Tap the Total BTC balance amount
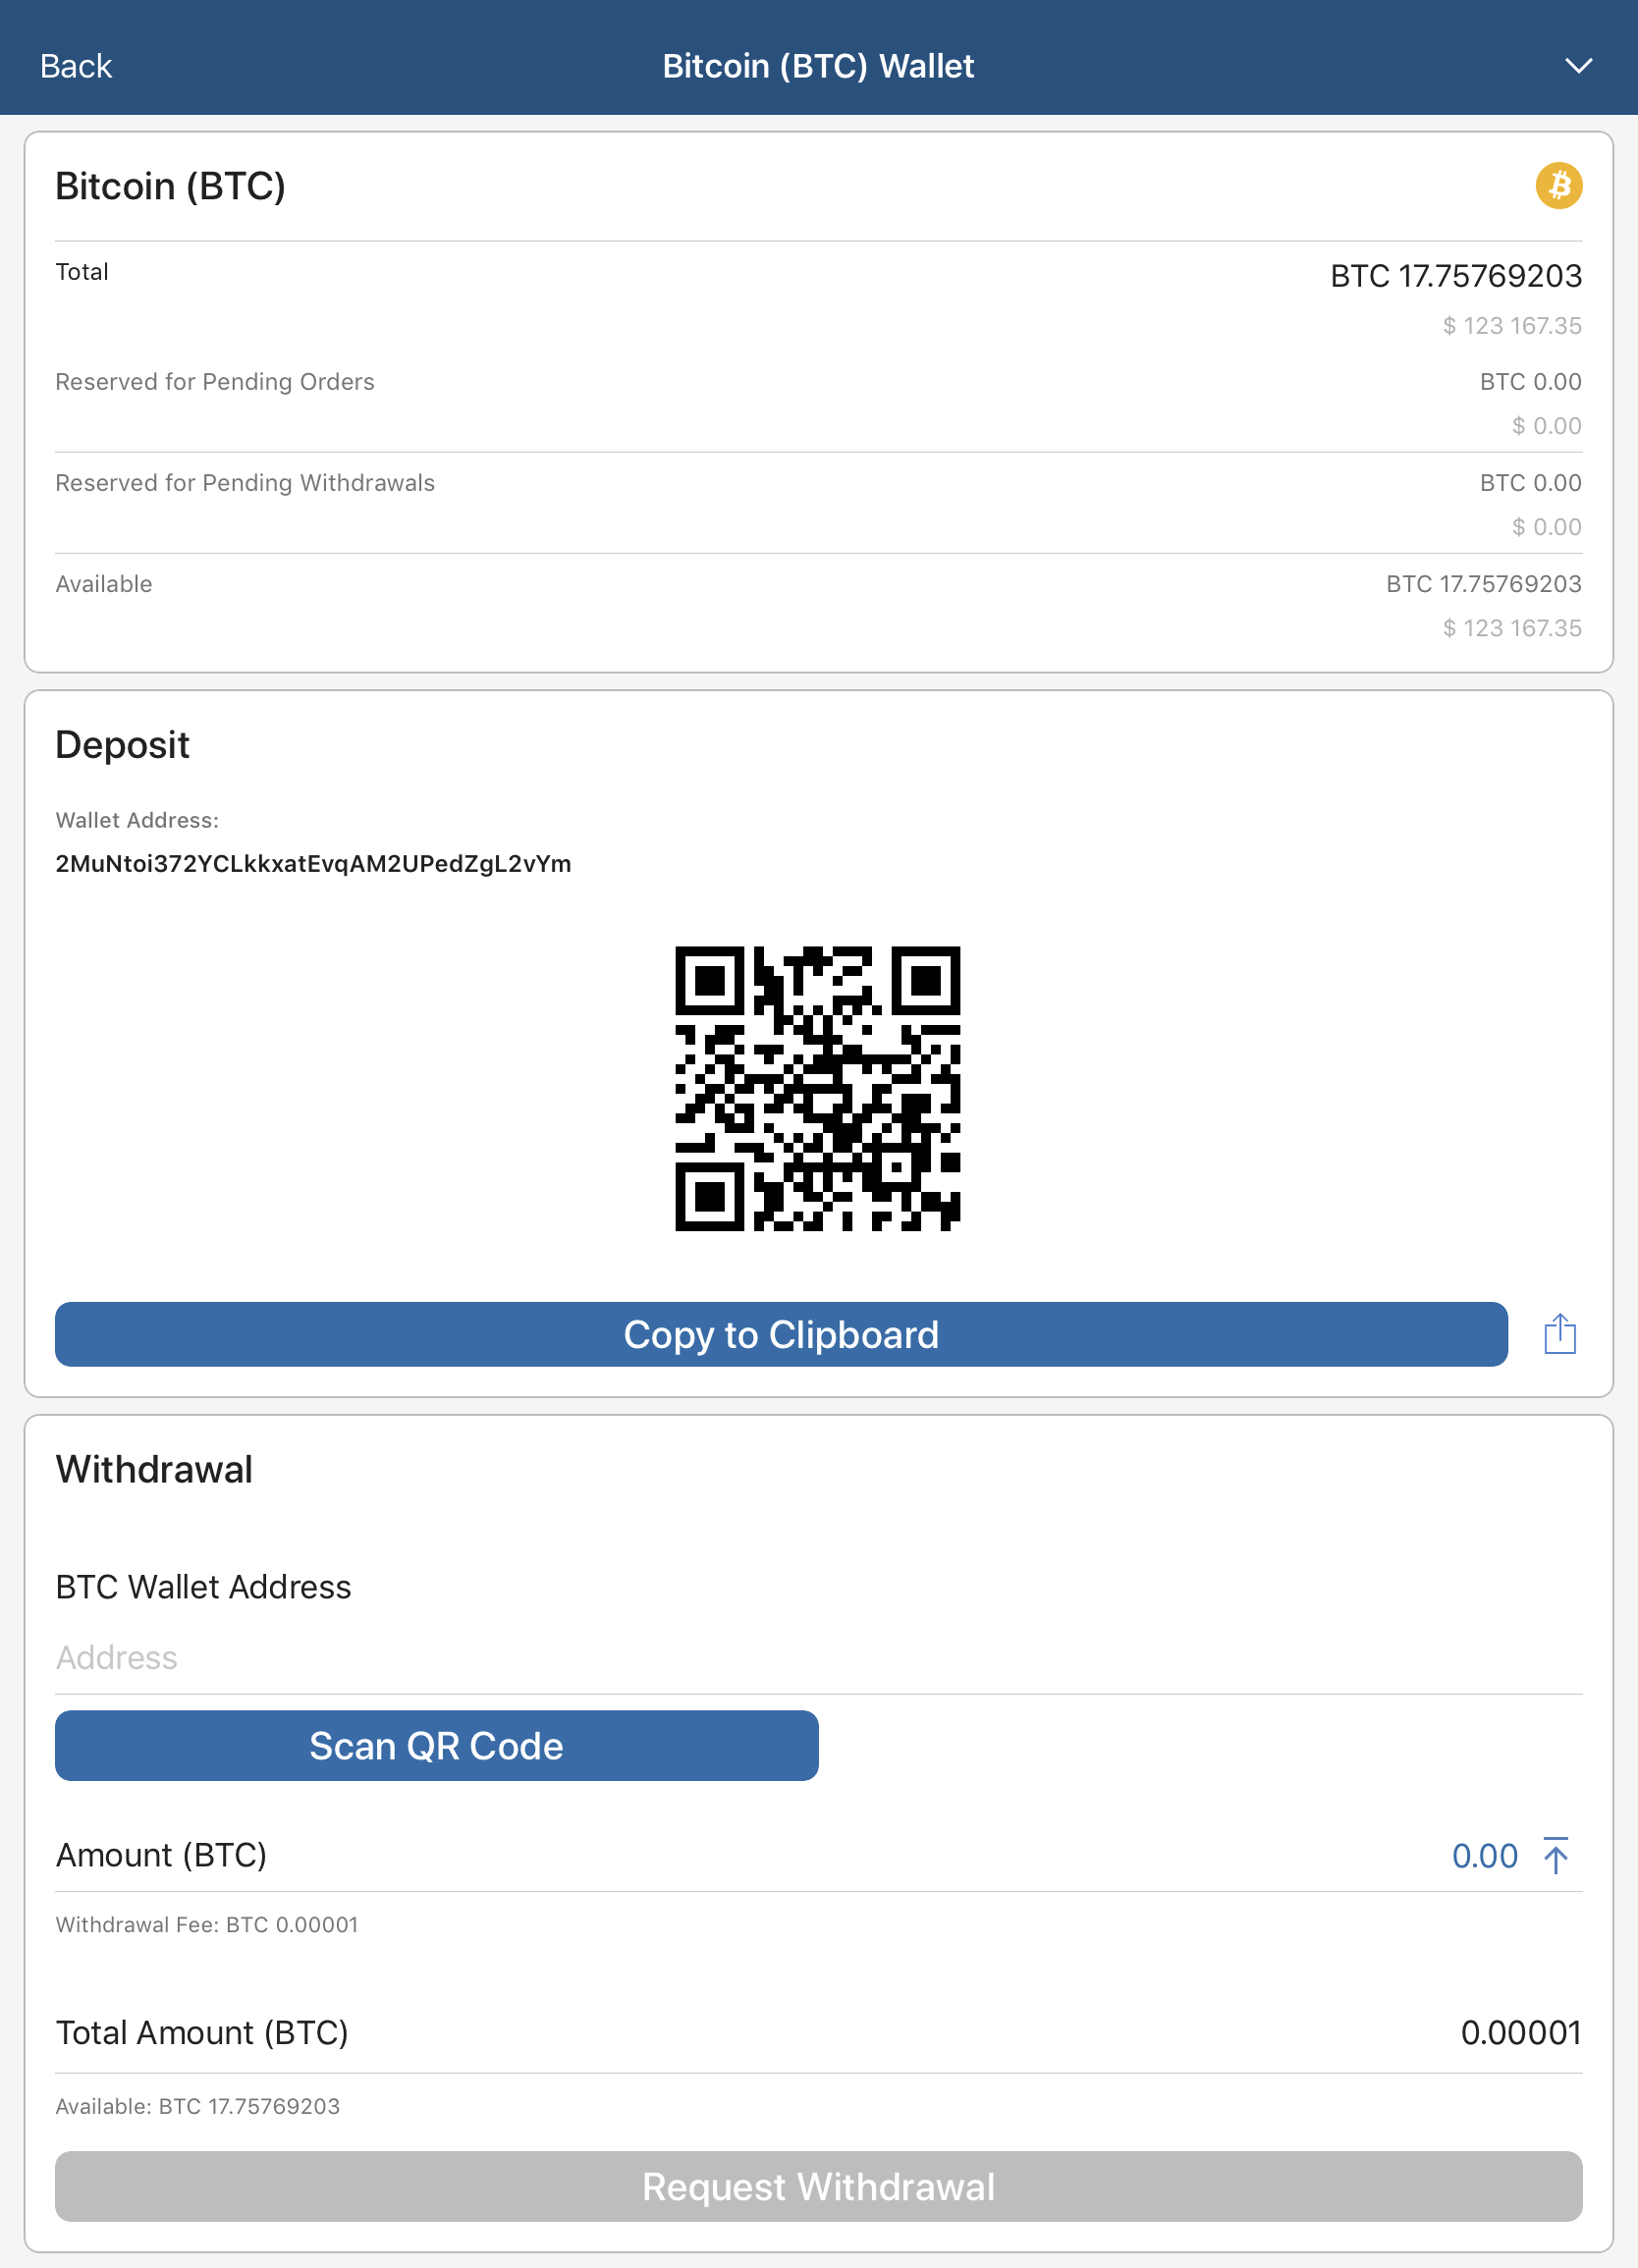 pyautogui.click(x=1456, y=276)
